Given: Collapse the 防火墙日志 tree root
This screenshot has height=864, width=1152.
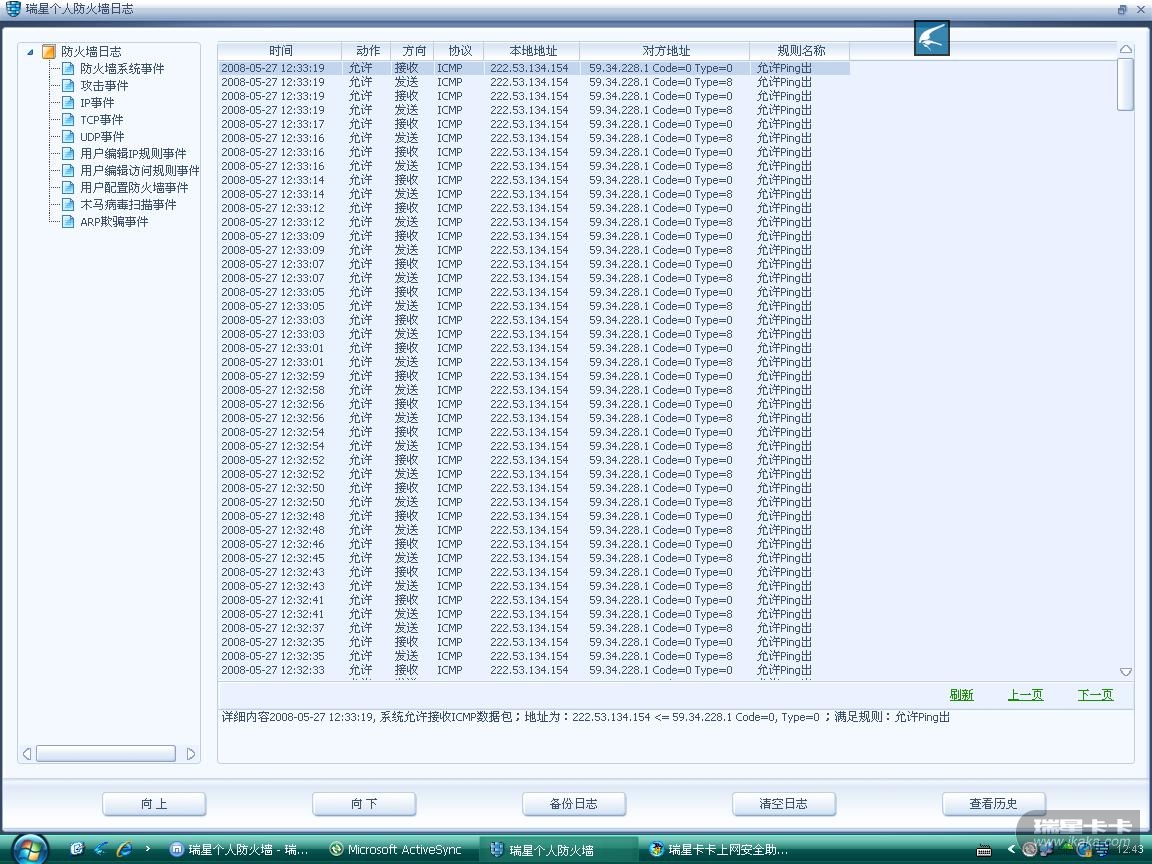Looking at the screenshot, I should click(x=30, y=52).
